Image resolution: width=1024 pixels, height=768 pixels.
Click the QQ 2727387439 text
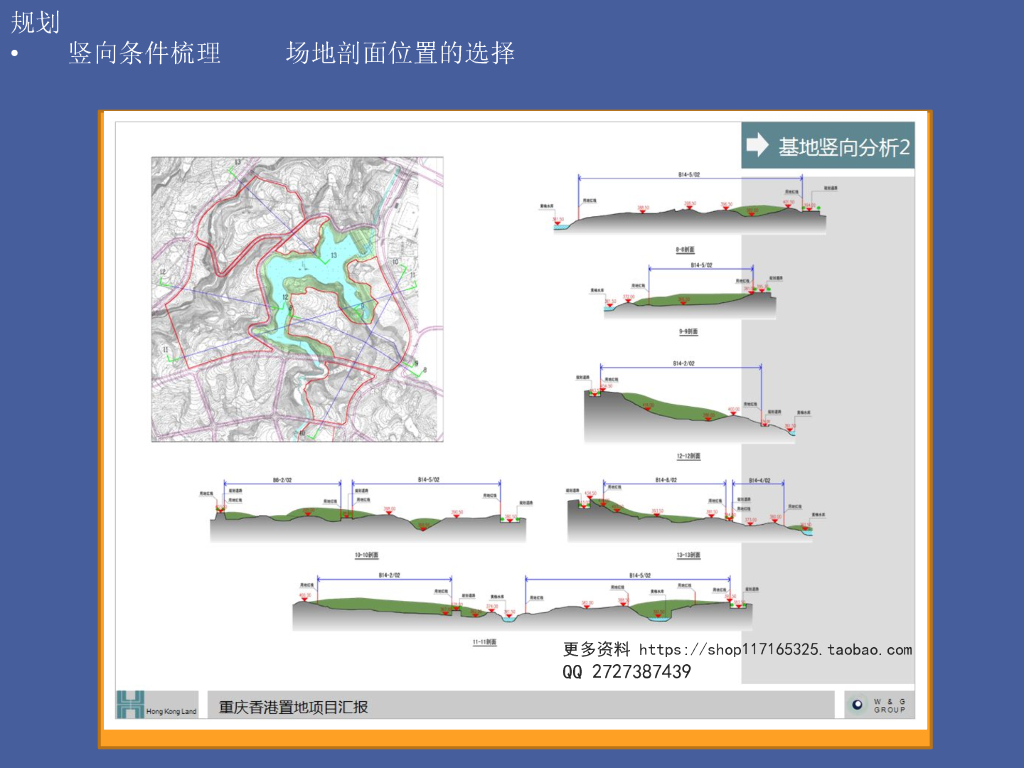coord(626,672)
